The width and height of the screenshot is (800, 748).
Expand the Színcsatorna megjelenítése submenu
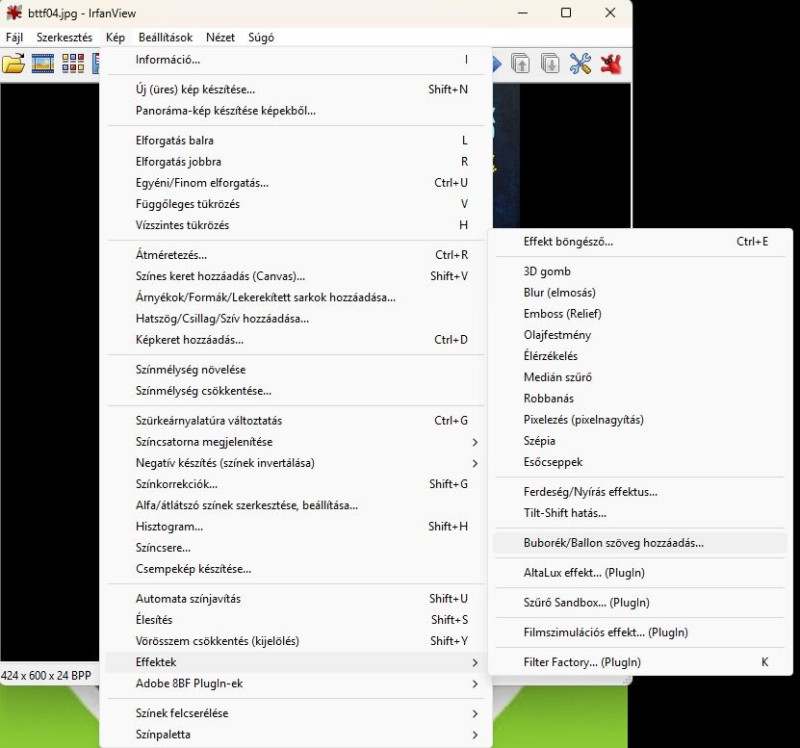coord(296,442)
